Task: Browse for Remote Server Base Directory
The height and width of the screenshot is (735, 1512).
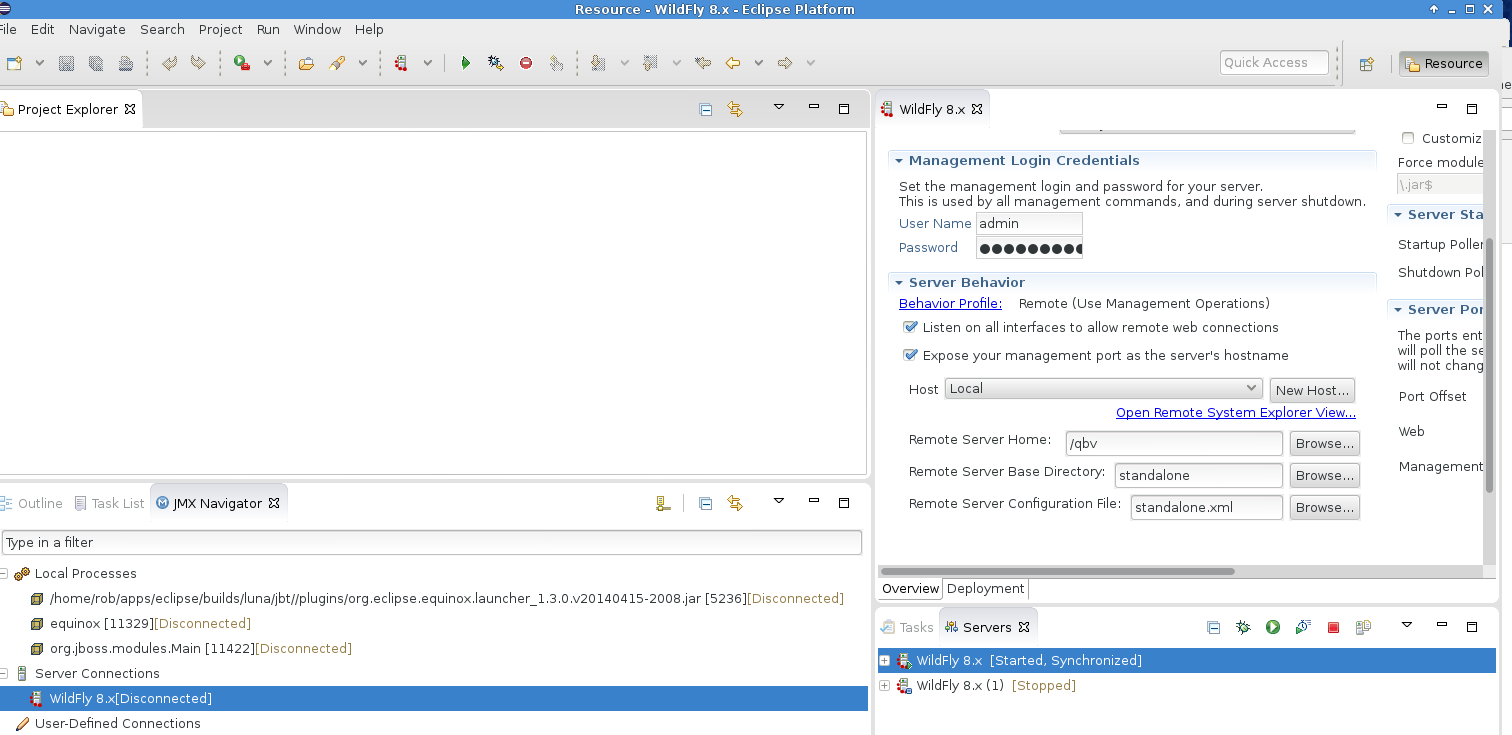Action: point(1325,475)
